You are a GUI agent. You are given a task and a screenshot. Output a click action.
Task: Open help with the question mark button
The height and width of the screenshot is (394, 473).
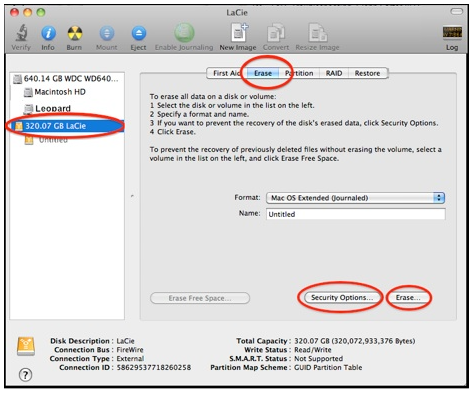[26, 375]
